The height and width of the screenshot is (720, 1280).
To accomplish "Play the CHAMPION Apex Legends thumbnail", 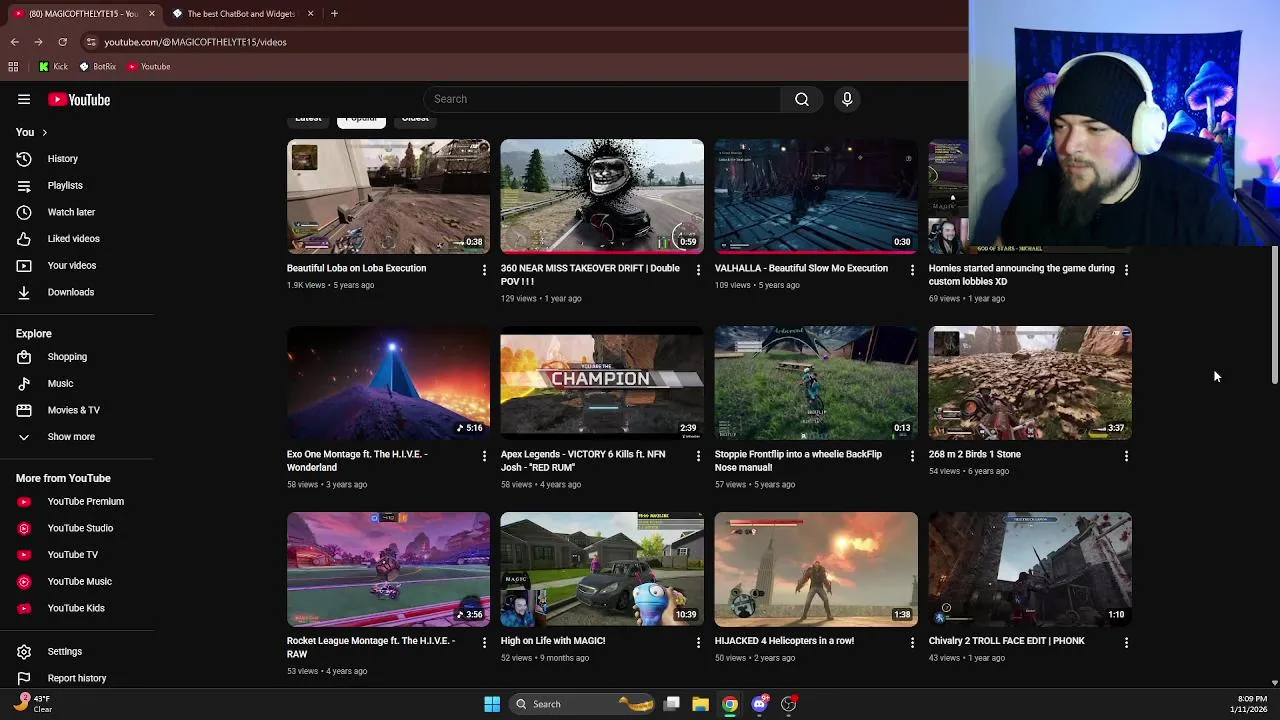I will (602, 383).
